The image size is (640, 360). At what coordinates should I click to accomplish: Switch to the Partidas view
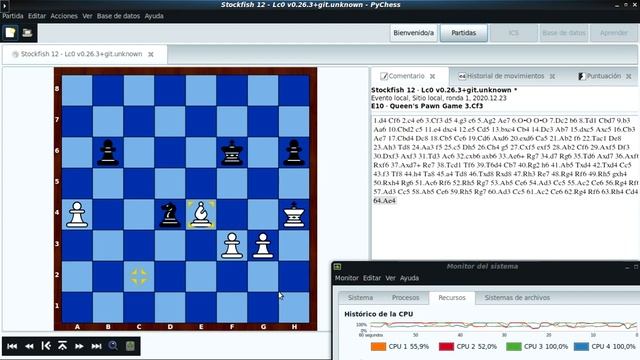(x=464, y=33)
